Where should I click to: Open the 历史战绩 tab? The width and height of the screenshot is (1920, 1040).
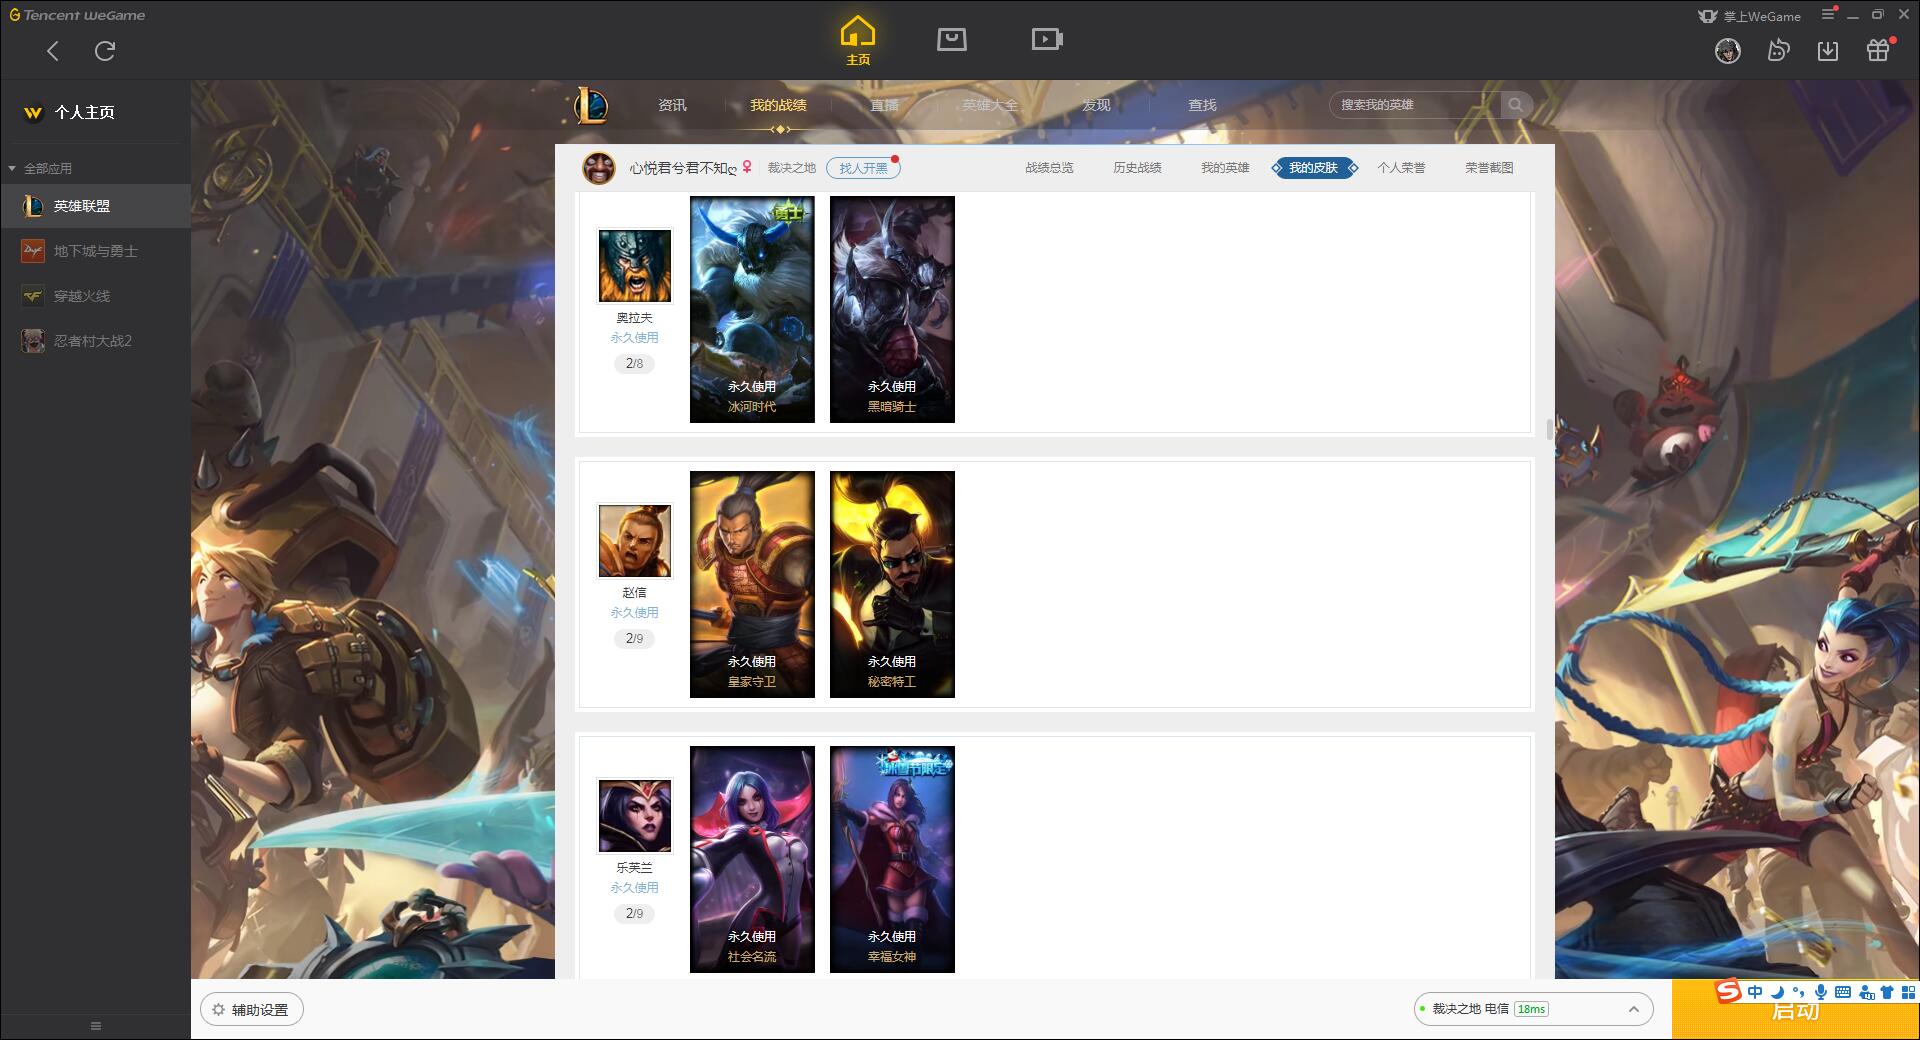(x=1137, y=168)
